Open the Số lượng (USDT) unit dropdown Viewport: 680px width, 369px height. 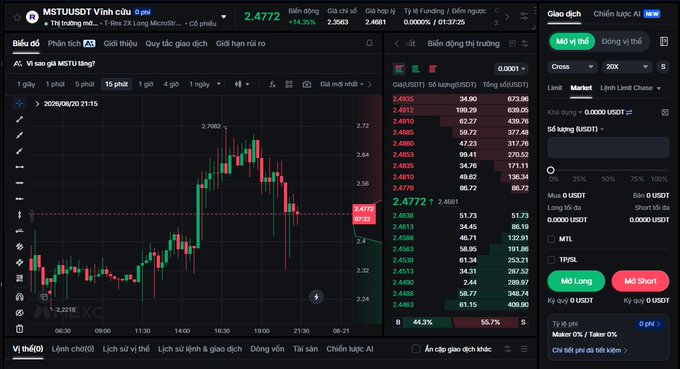click(575, 129)
